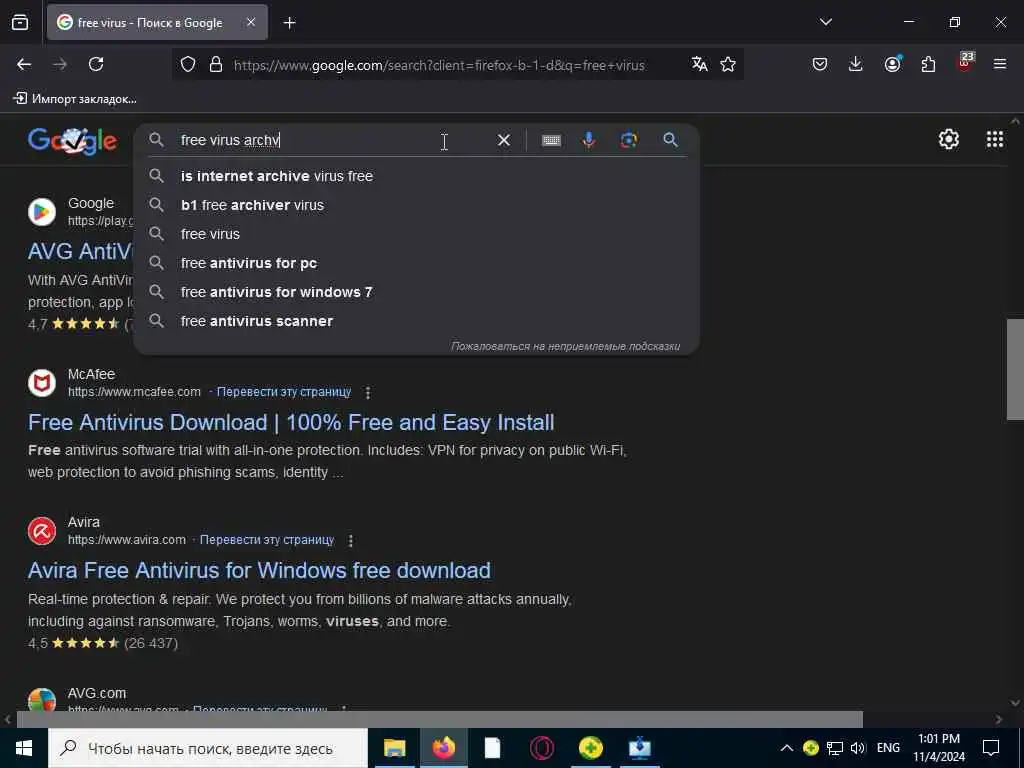Import bookmarks from toolbar link
Viewport: 1024px width, 768px height.
pyautogui.click(x=75, y=99)
